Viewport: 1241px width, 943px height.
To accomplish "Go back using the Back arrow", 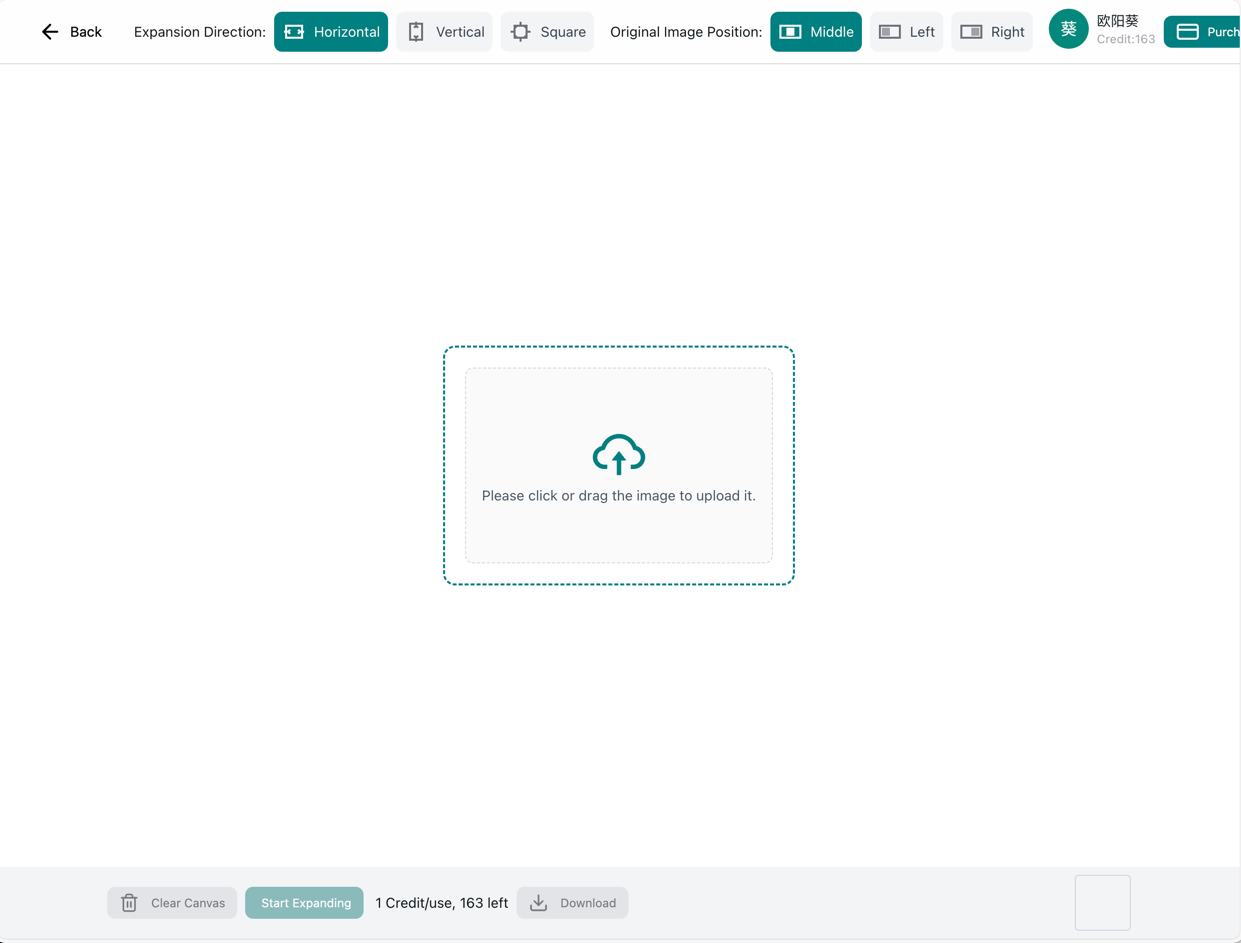I will click(71, 32).
